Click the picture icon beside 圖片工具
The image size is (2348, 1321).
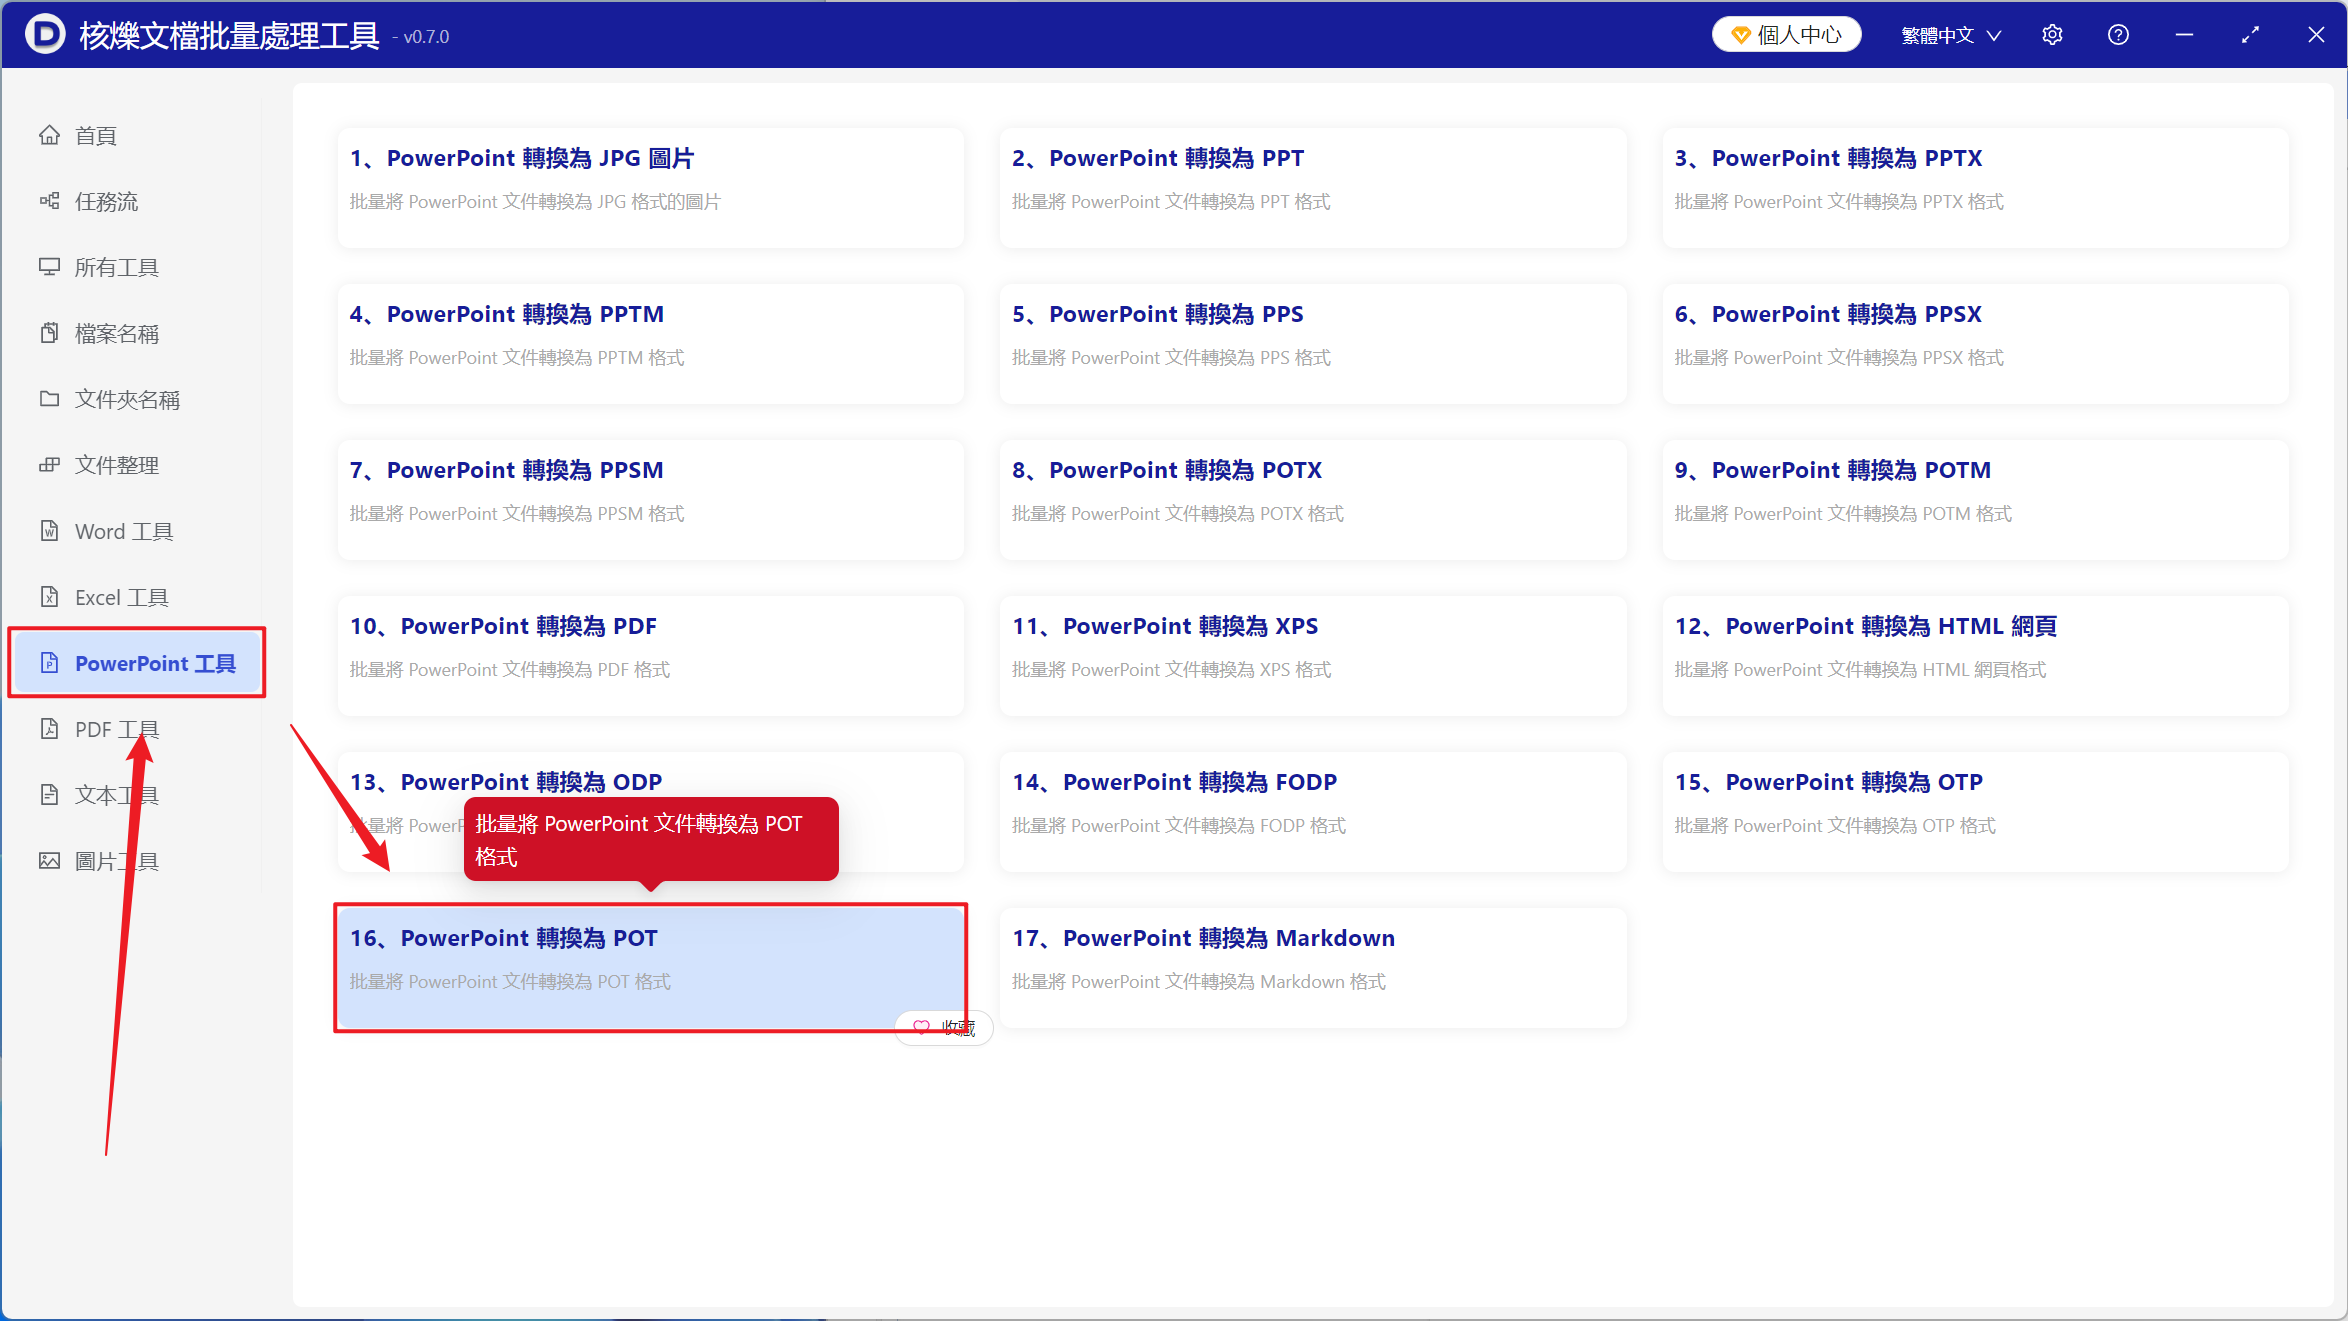(49, 861)
